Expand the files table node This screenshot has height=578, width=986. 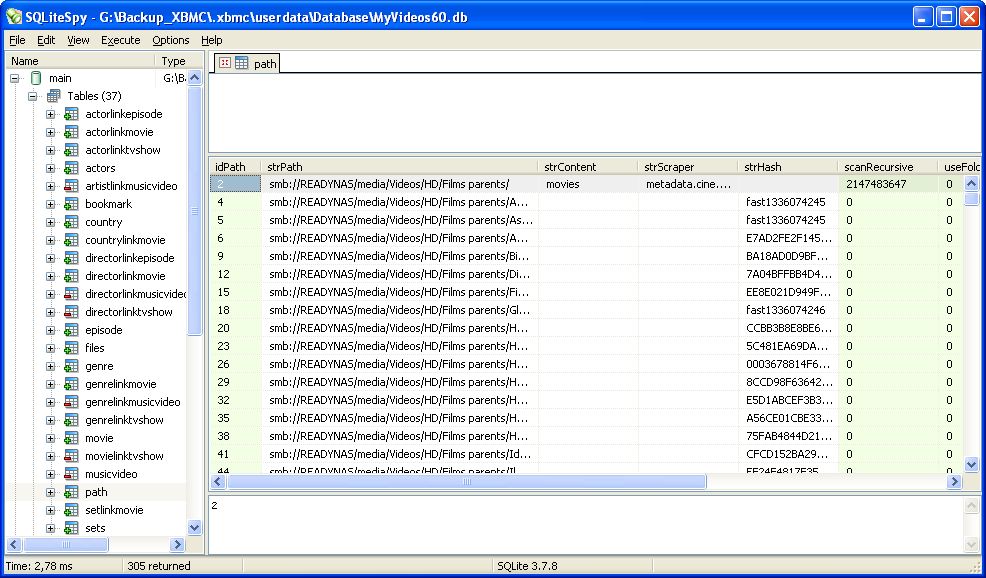[51, 348]
